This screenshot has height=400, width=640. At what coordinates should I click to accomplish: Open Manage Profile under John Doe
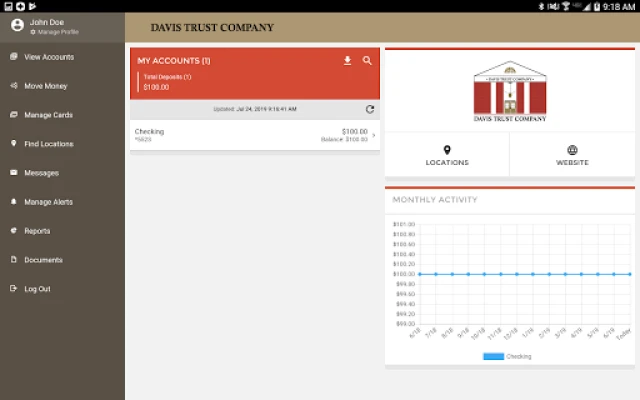[x=57, y=32]
